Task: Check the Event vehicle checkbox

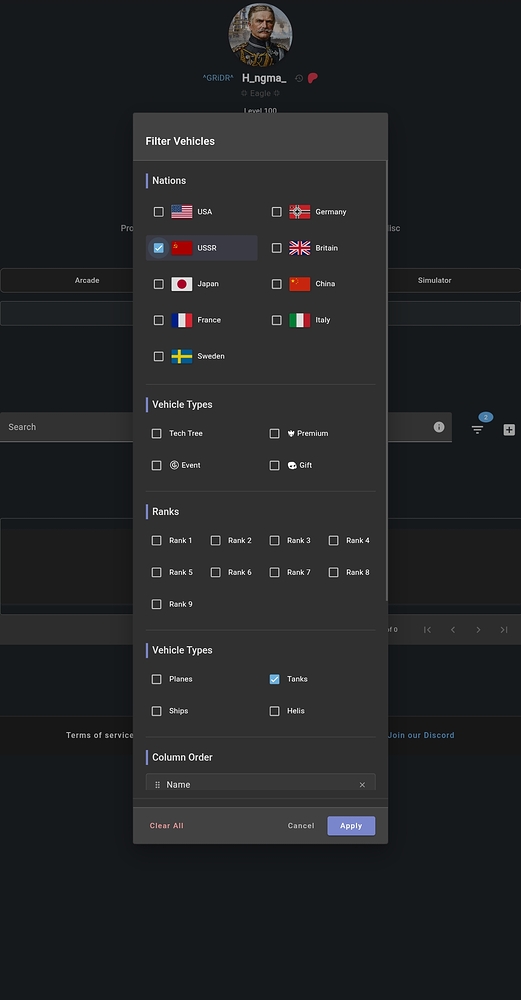Action: tap(156, 466)
